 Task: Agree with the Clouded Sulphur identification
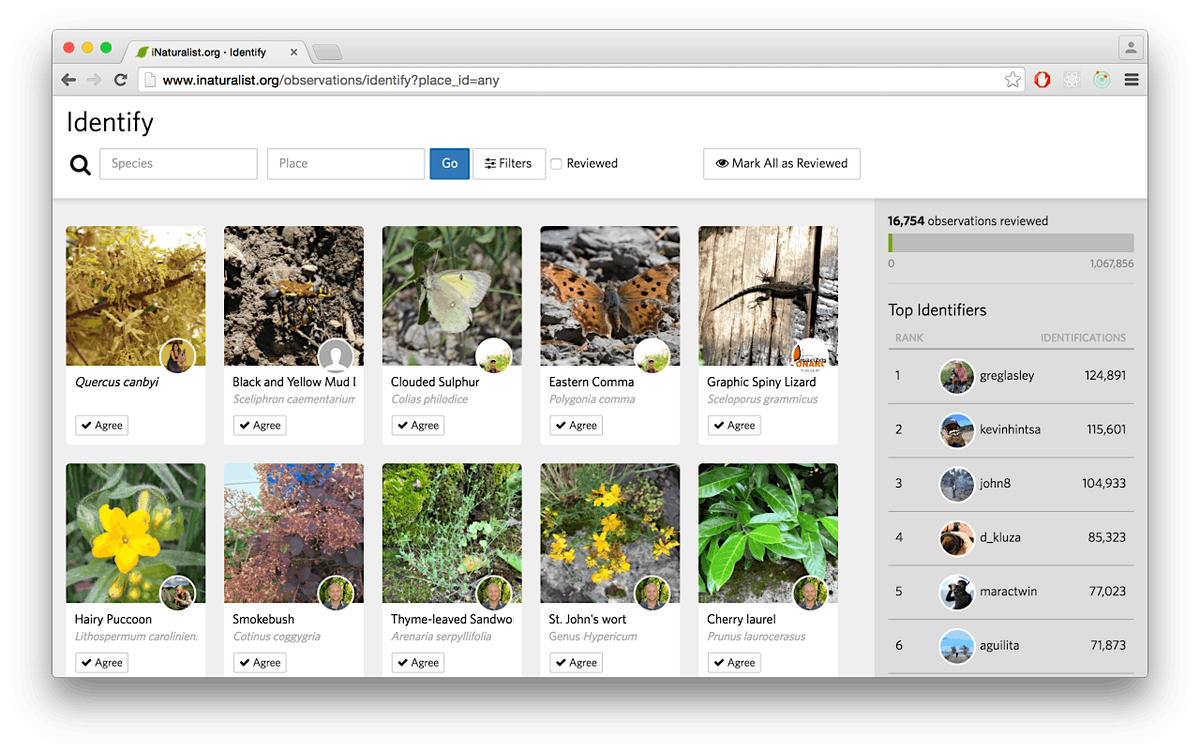418,425
